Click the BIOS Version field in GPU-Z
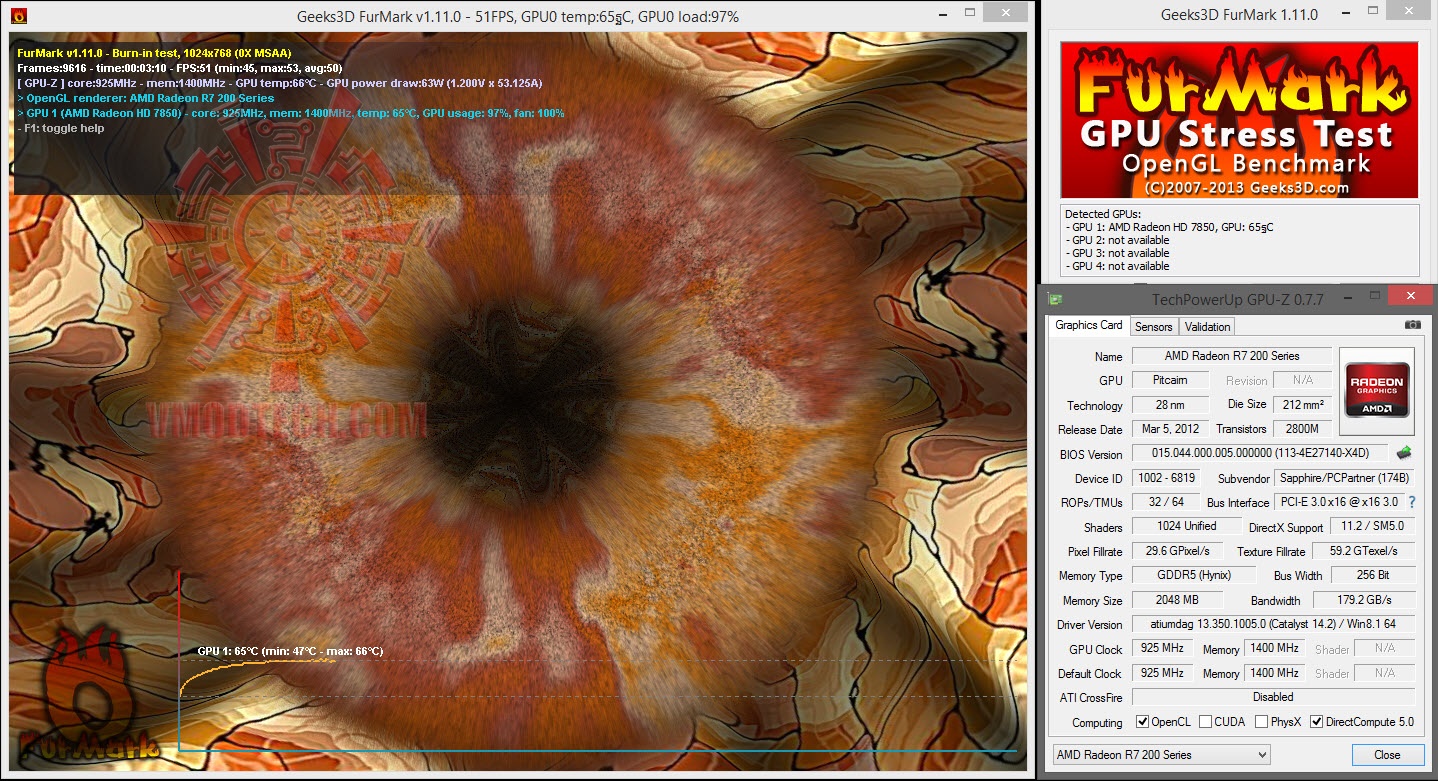Viewport: 1438px width, 781px height. click(1259, 453)
